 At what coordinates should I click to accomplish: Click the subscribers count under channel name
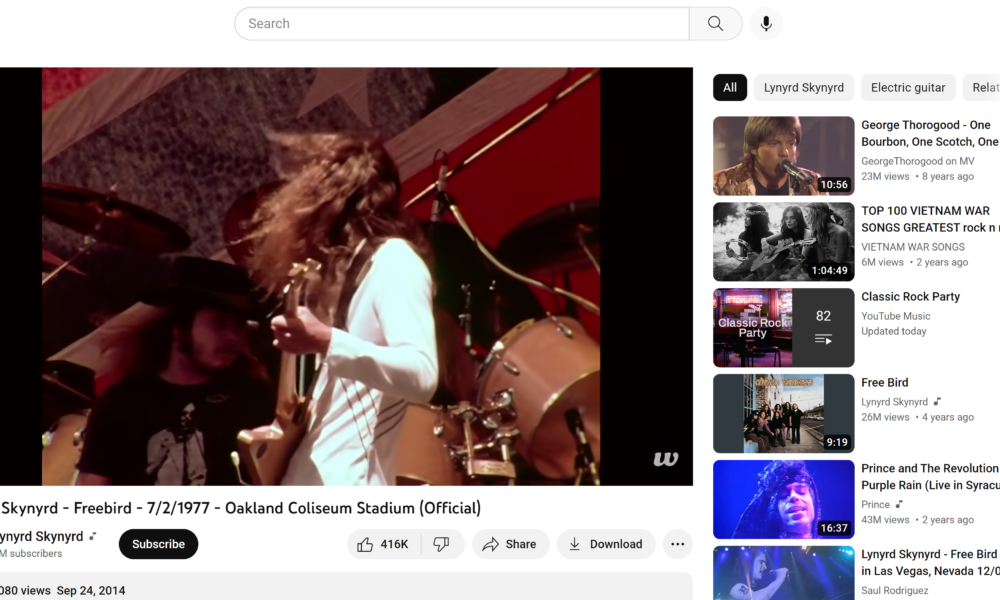tap(31, 553)
